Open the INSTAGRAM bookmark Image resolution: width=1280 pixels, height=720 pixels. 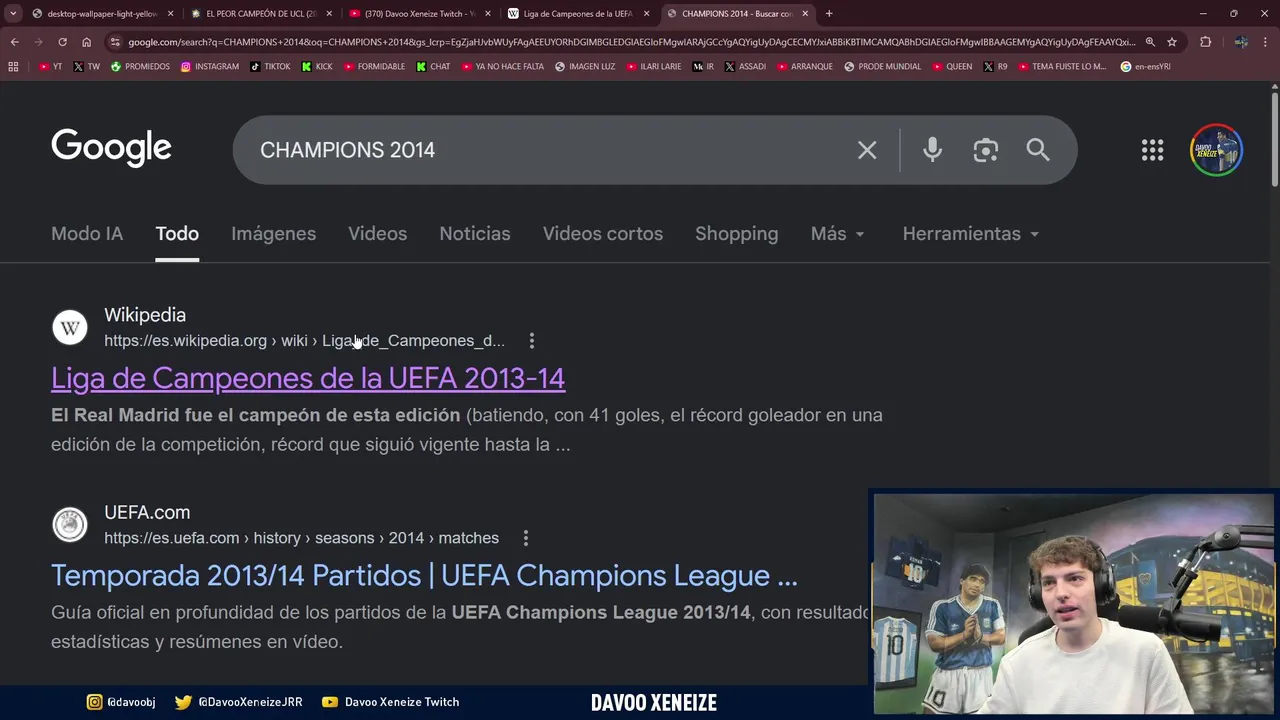[210, 67]
